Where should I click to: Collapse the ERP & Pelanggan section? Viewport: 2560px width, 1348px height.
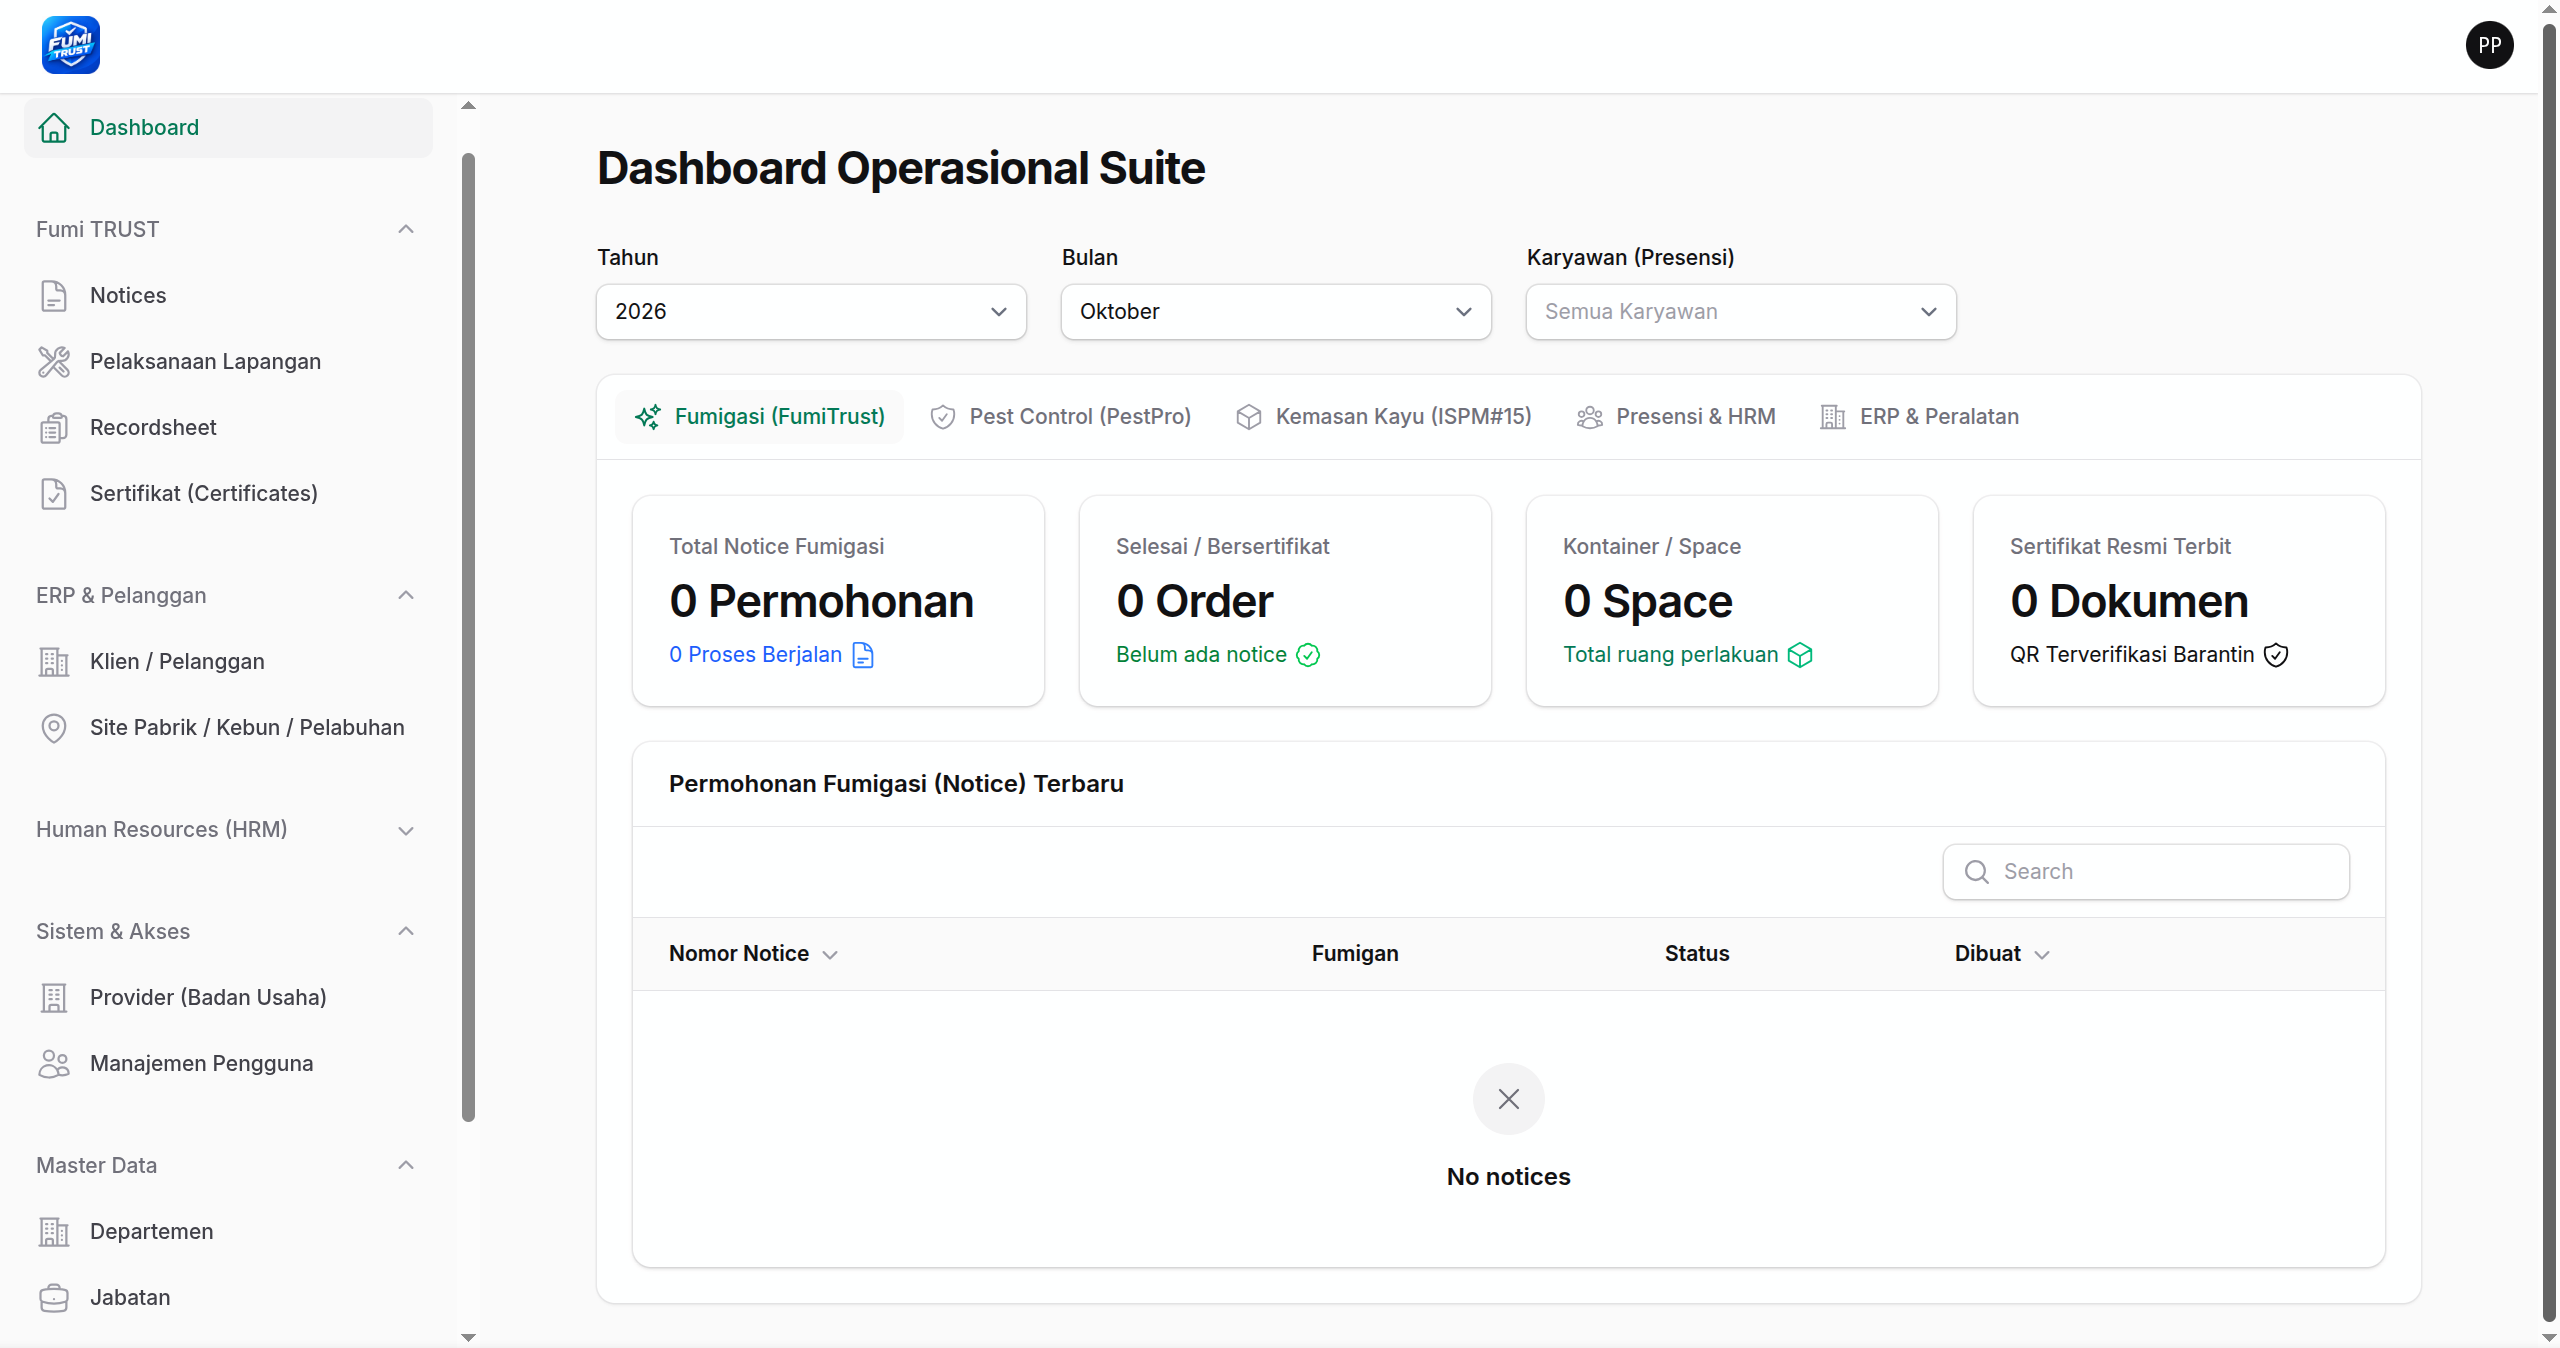coord(406,596)
